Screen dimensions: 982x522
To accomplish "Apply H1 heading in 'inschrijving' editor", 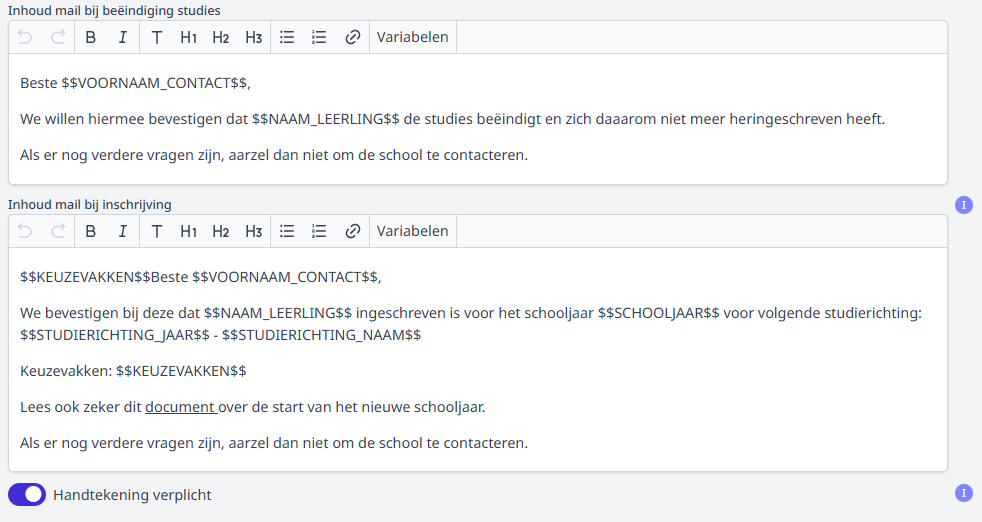I will 189,231.
